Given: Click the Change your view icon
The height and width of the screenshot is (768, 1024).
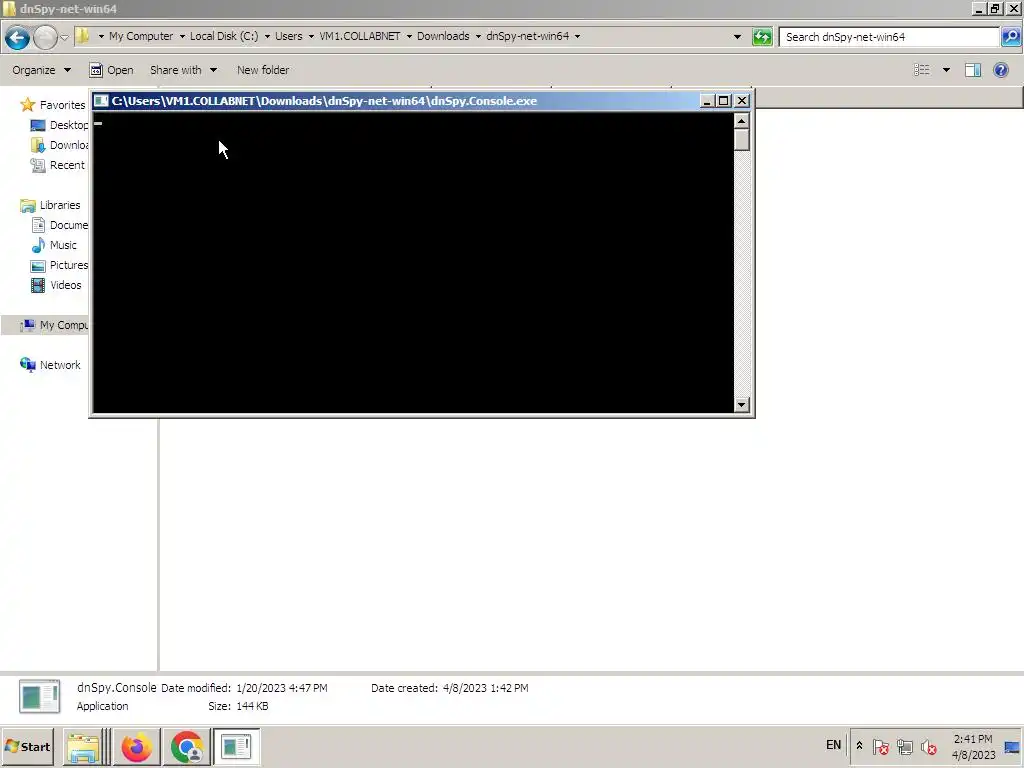Looking at the screenshot, I should tap(921, 70).
